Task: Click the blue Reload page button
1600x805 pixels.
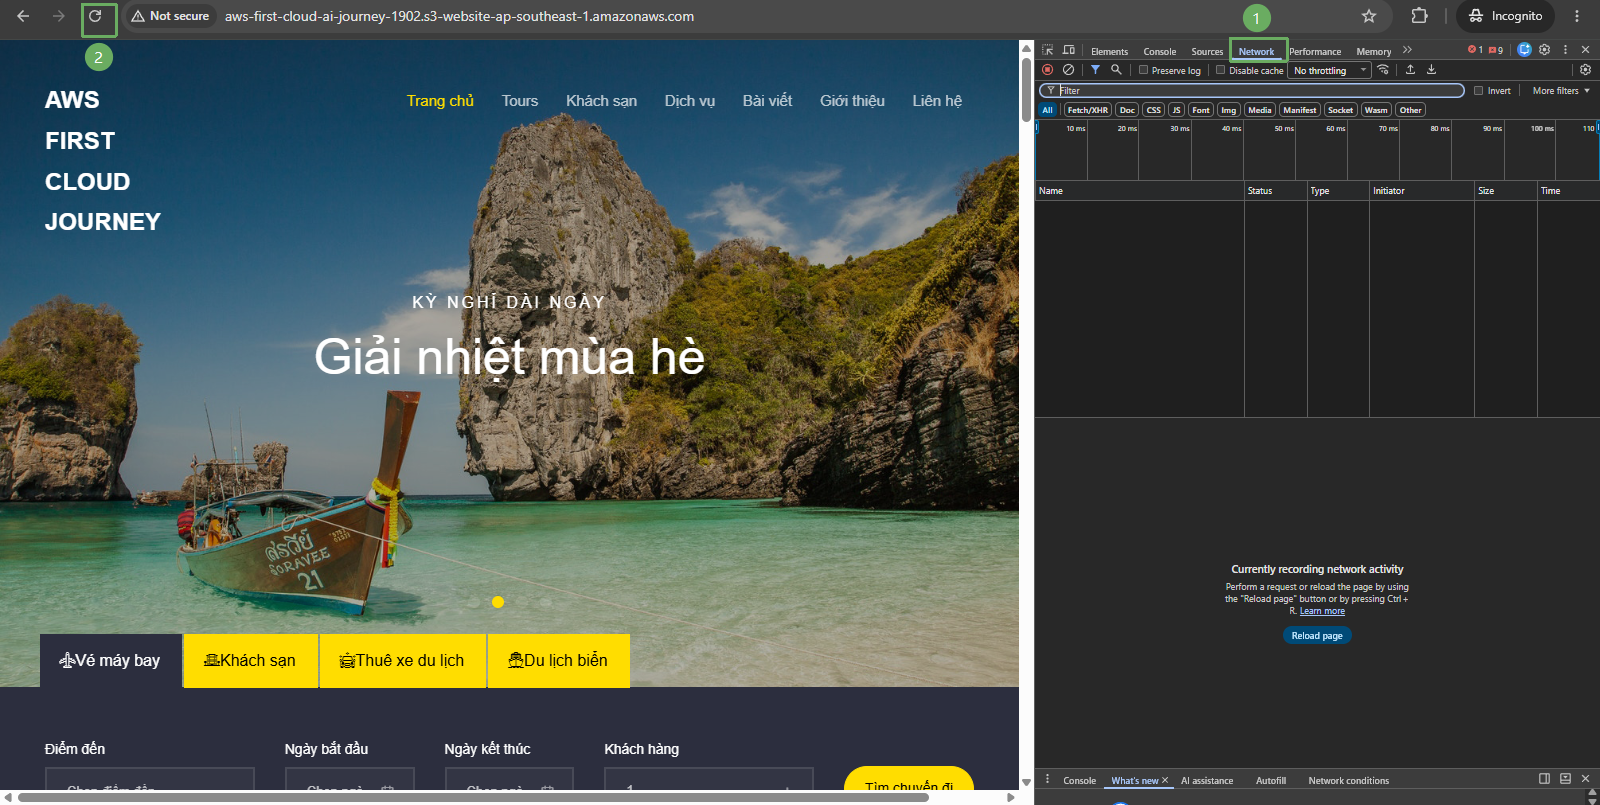Action: 1317,635
